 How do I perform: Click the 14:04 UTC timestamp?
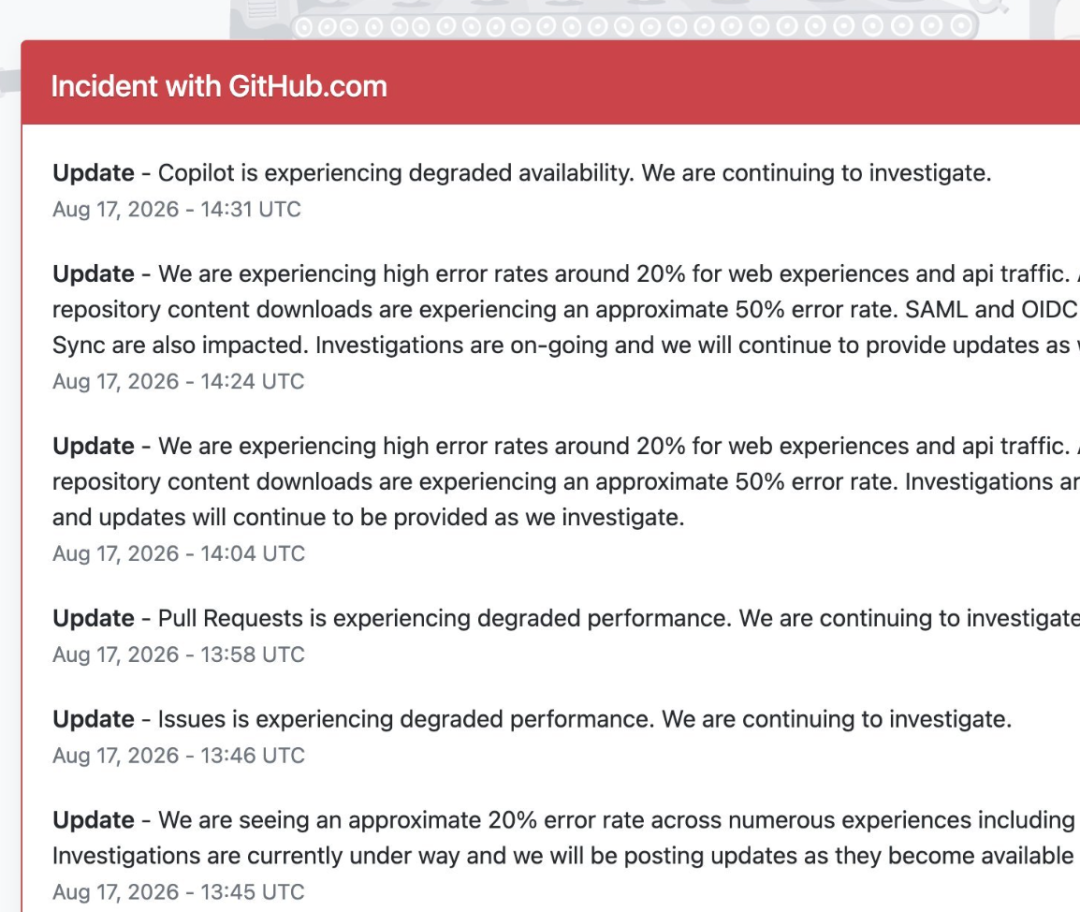click(x=178, y=554)
